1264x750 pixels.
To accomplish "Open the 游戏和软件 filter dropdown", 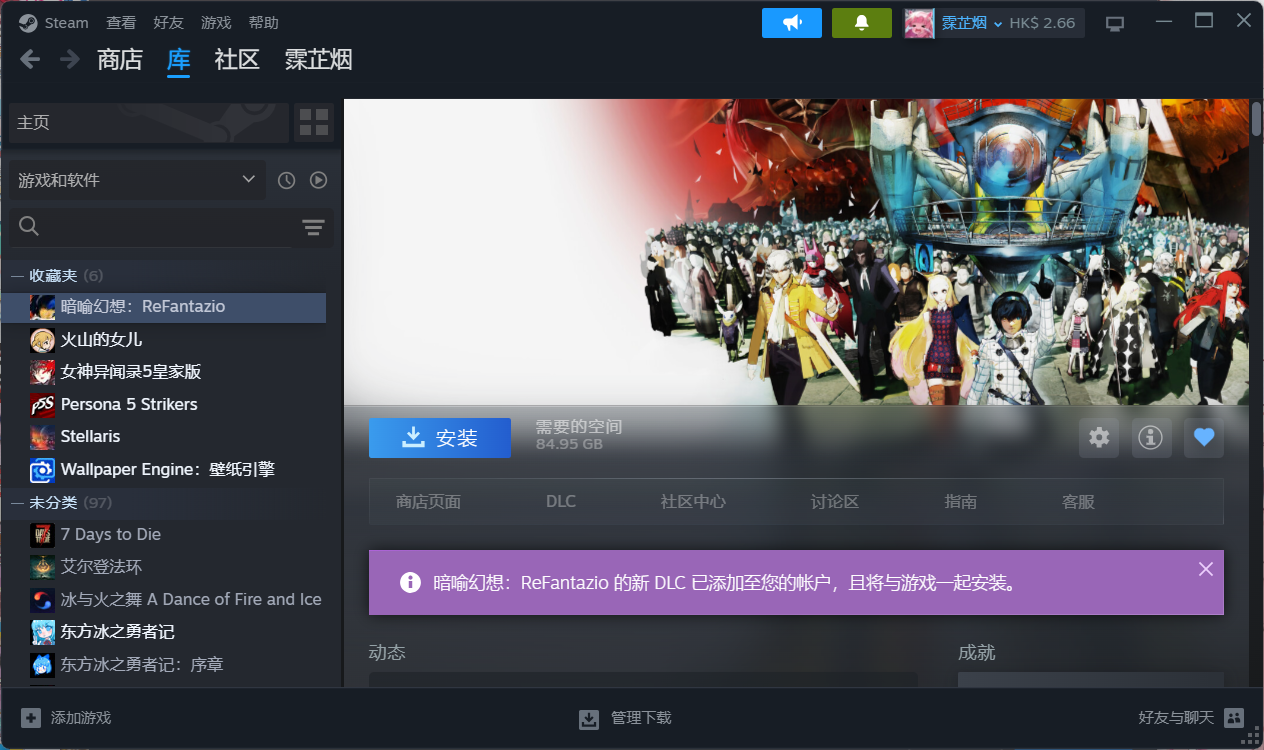I will click(137, 180).
